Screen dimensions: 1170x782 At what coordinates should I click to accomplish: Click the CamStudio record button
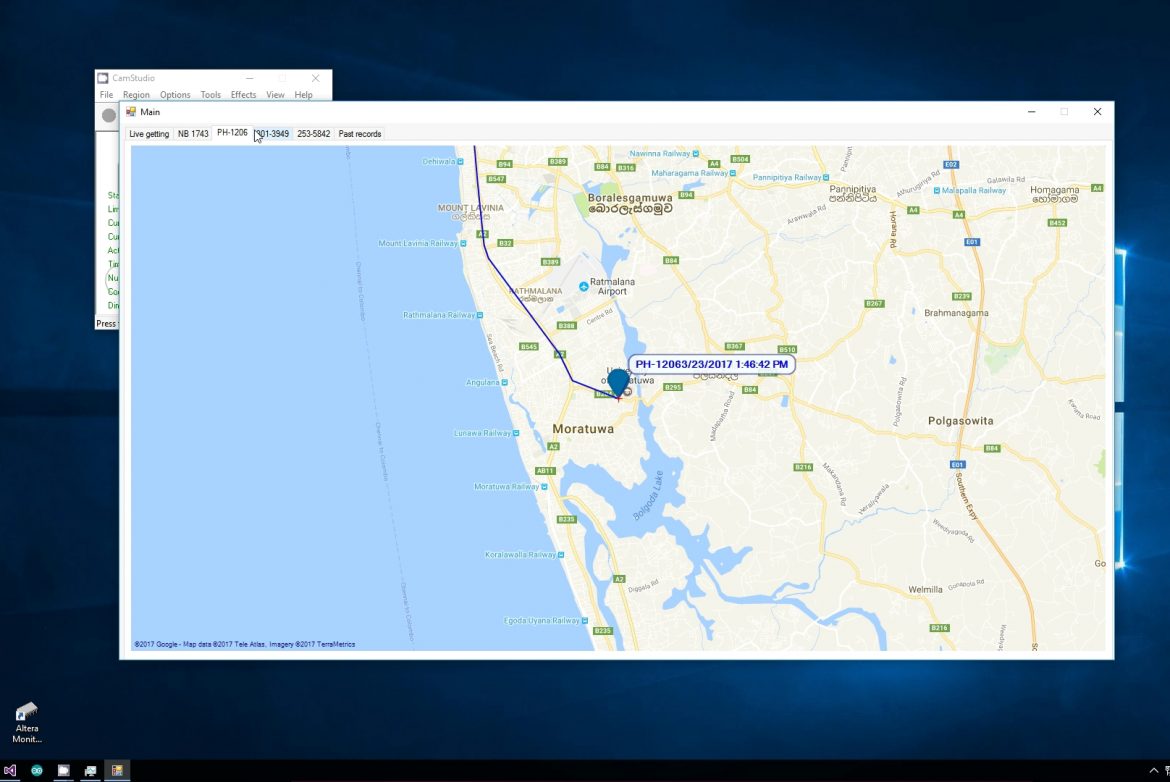(109, 116)
